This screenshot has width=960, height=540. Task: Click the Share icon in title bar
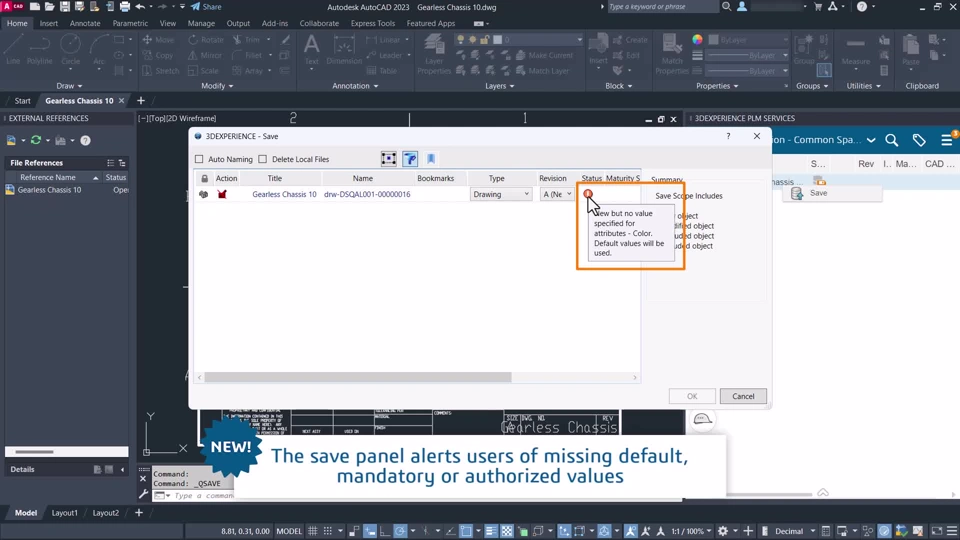tap(195, 7)
